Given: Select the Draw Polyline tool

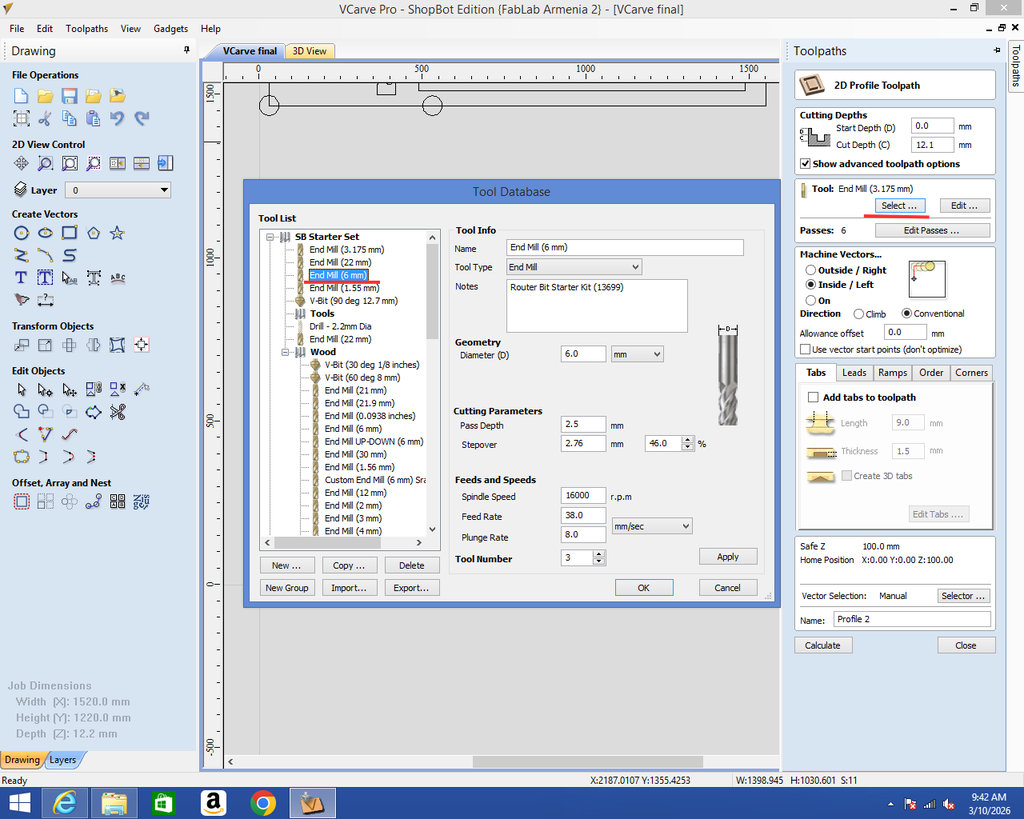Looking at the screenshot, I should pyautogui.click(x=21, y=255).
